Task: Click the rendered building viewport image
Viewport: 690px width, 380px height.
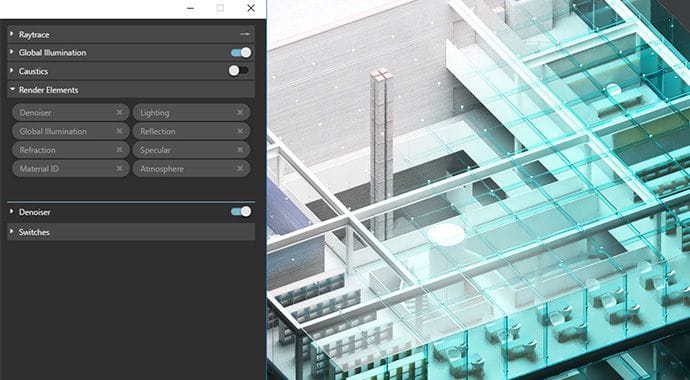Action: 478,190
